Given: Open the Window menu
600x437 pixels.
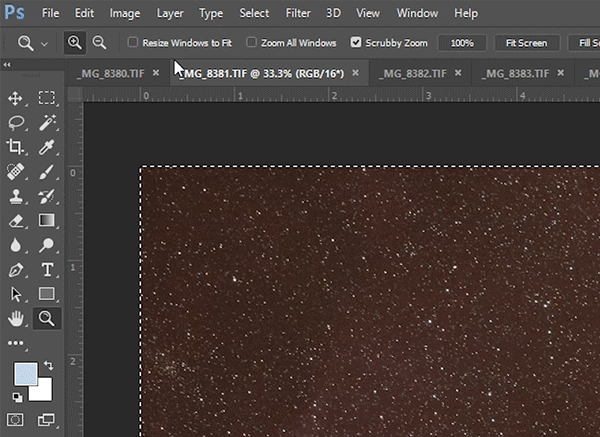Looking at the screenshot, I should 417,13.
